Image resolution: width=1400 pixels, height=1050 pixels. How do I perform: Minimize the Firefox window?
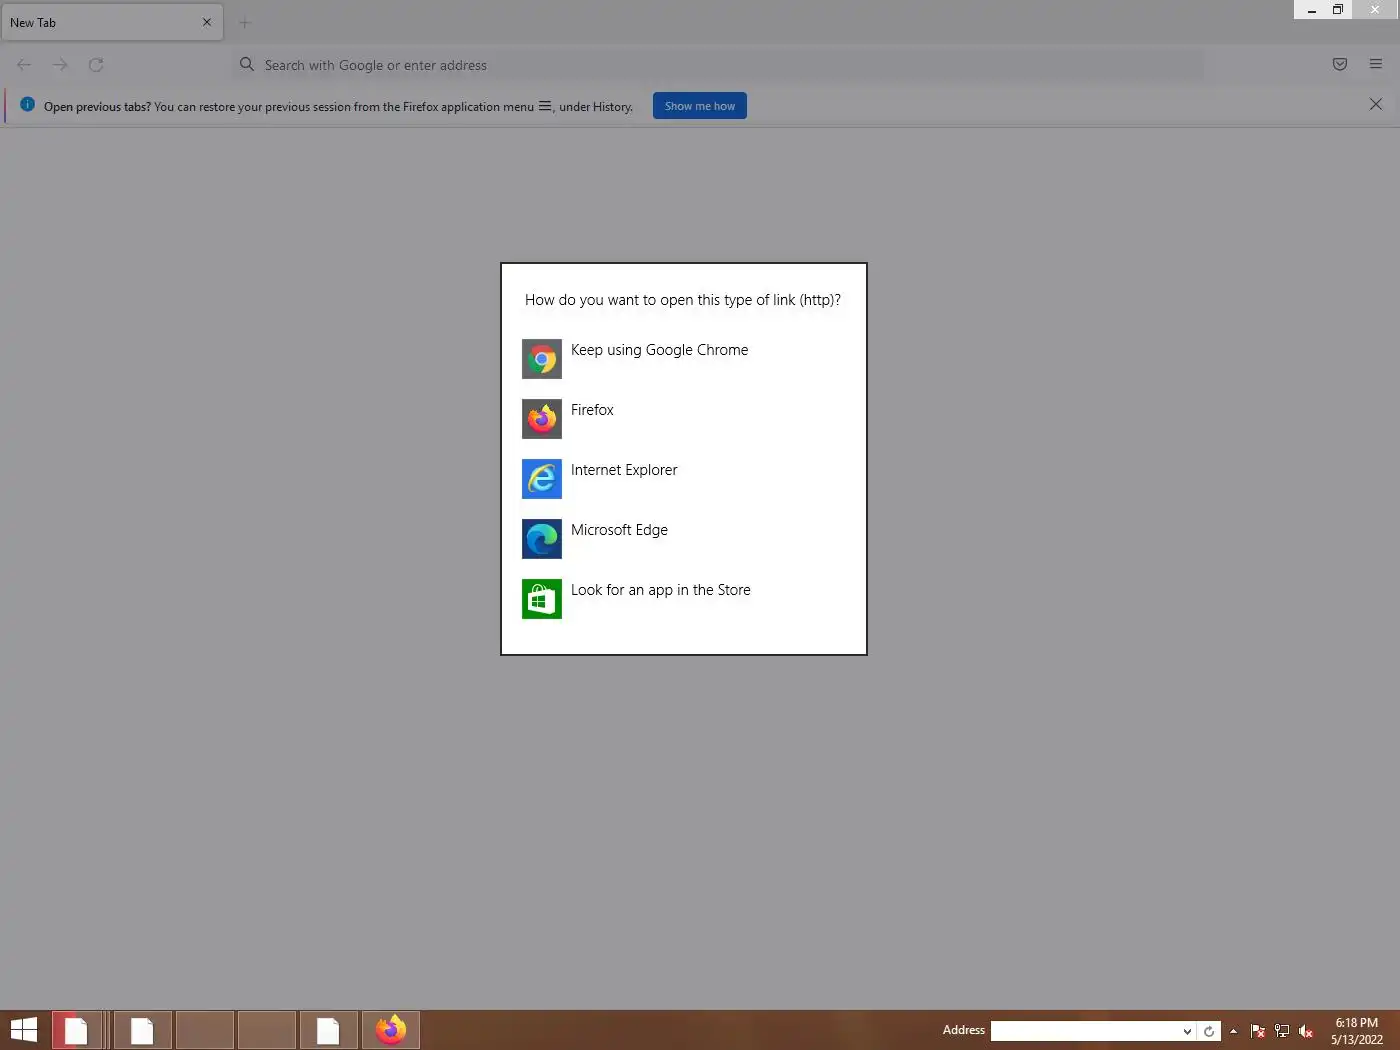[1311, 9]
